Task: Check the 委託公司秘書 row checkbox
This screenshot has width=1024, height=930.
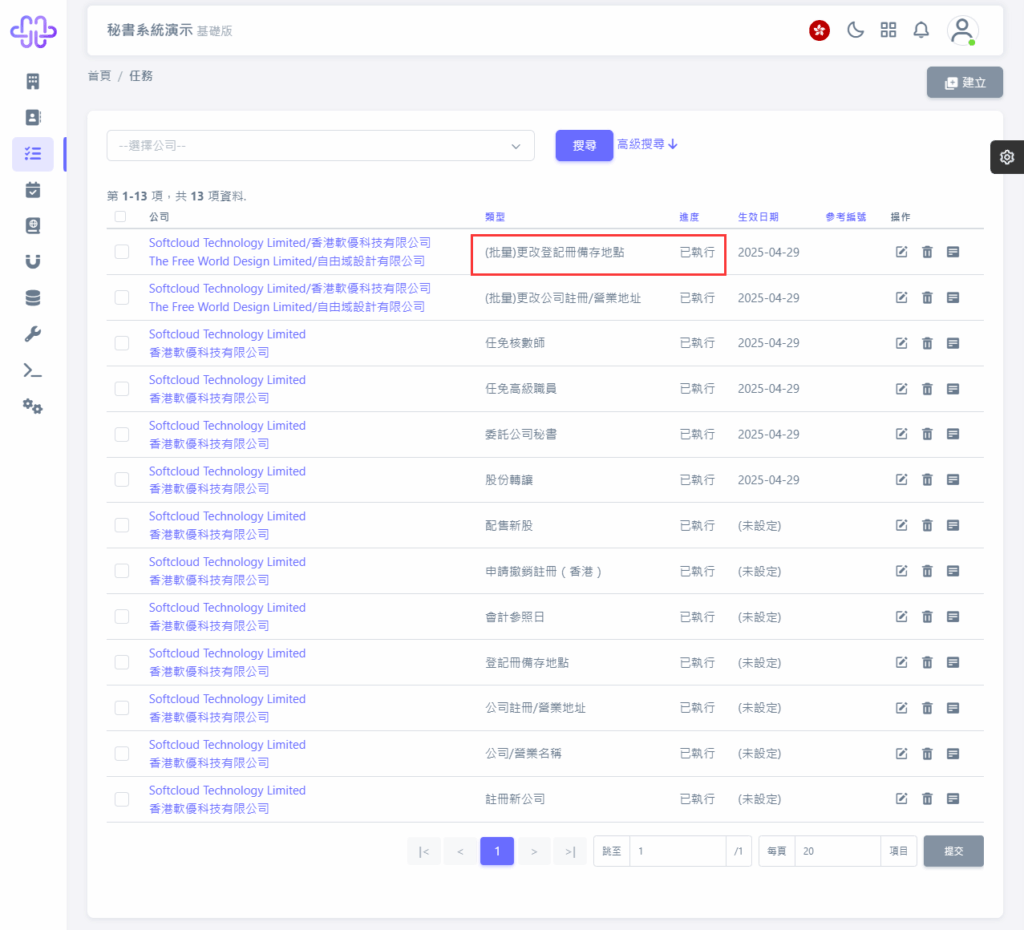Action: (121, 434)
